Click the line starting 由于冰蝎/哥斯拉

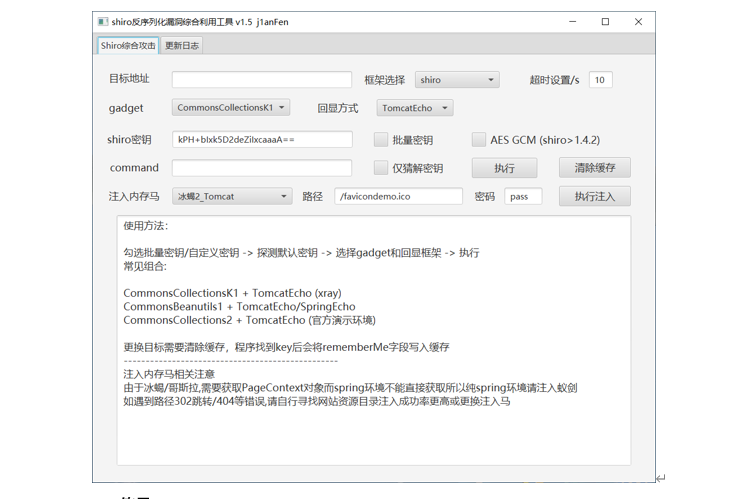(351, 388)
